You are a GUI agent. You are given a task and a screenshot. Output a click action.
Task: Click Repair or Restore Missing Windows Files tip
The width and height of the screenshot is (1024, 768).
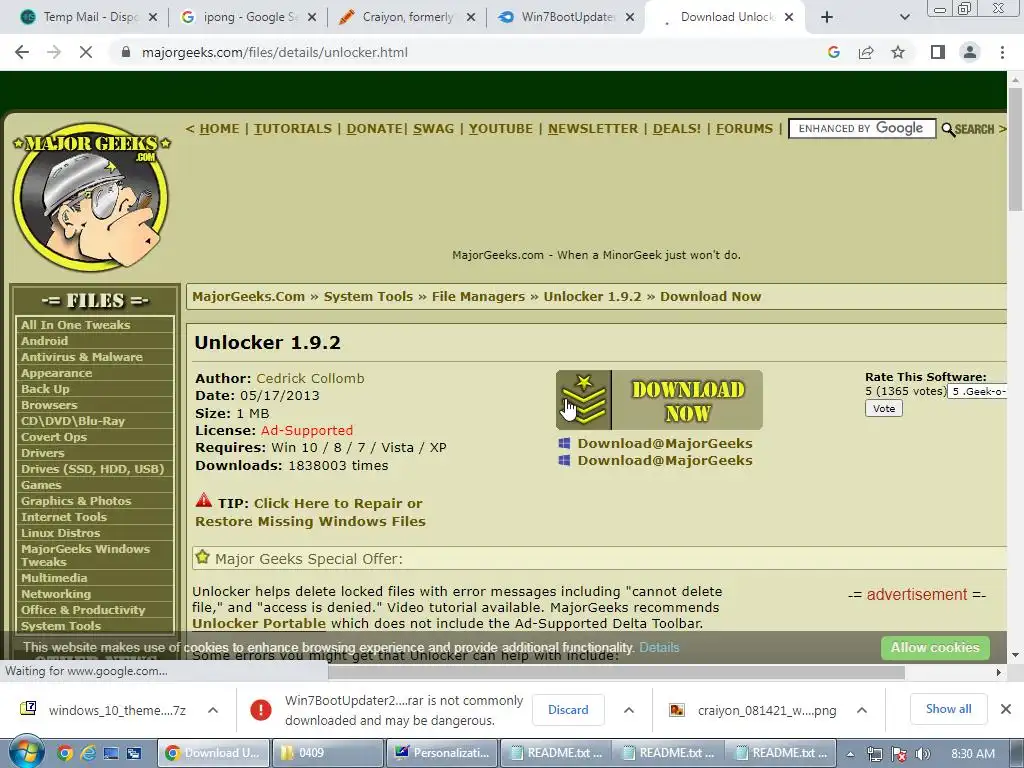pyautogui.click(x=310, y=512)
